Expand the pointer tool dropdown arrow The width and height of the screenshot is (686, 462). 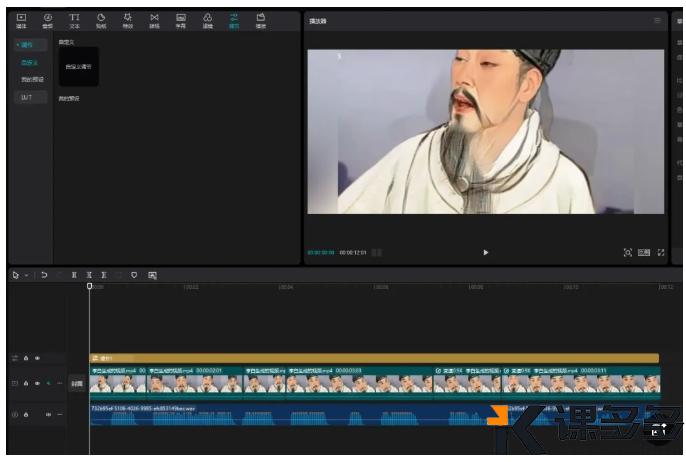tap(27, 274)
